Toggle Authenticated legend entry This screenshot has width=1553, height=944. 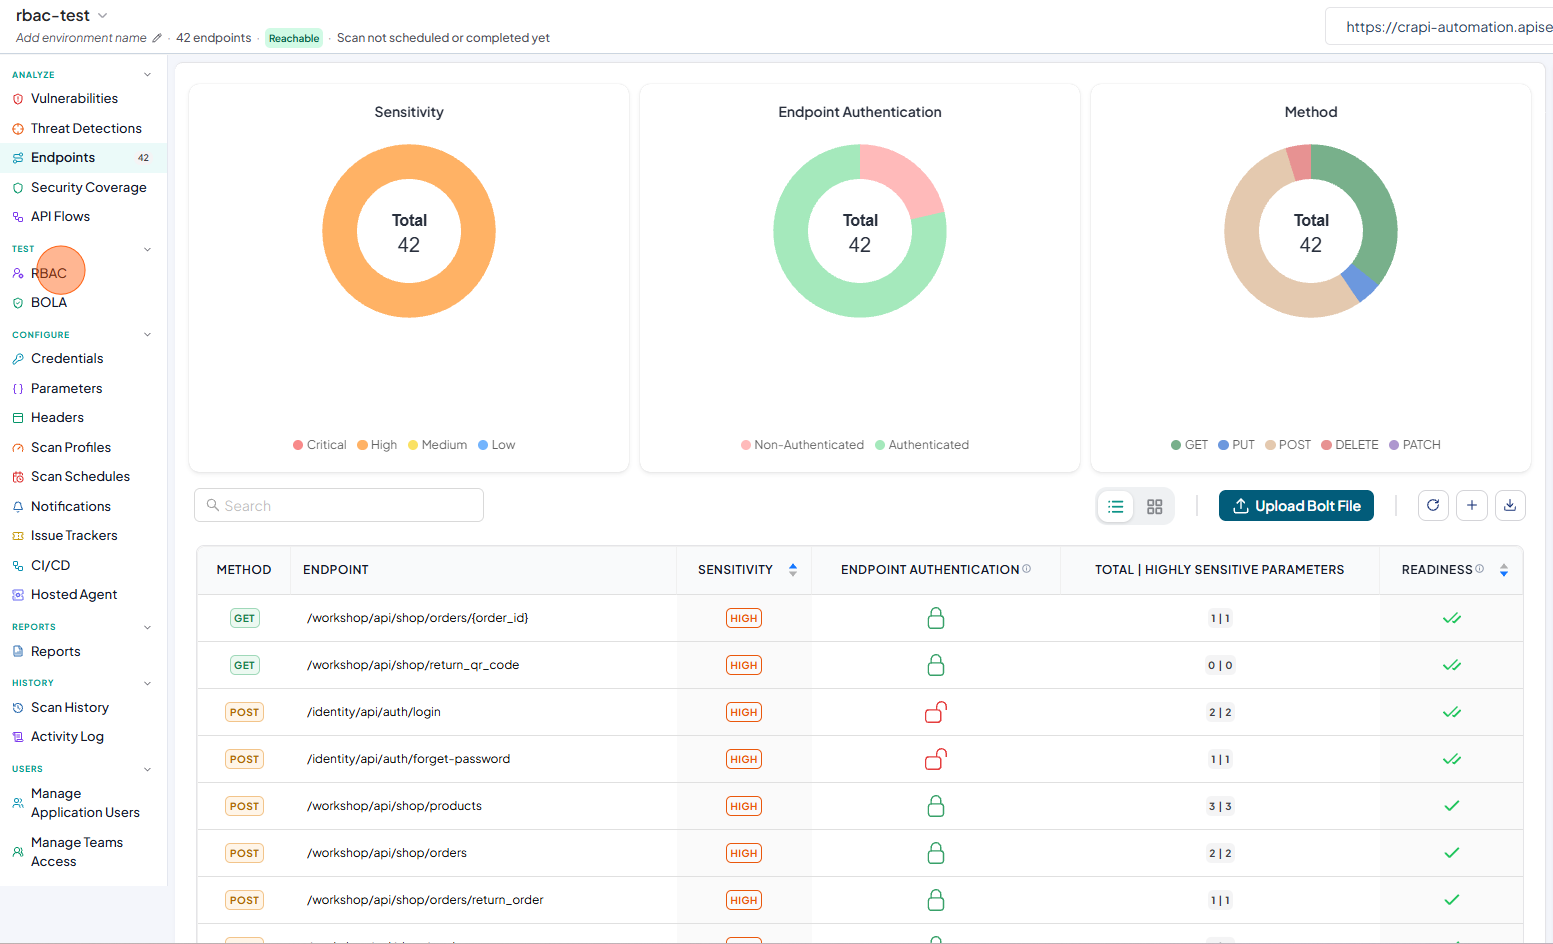point(922,445)
